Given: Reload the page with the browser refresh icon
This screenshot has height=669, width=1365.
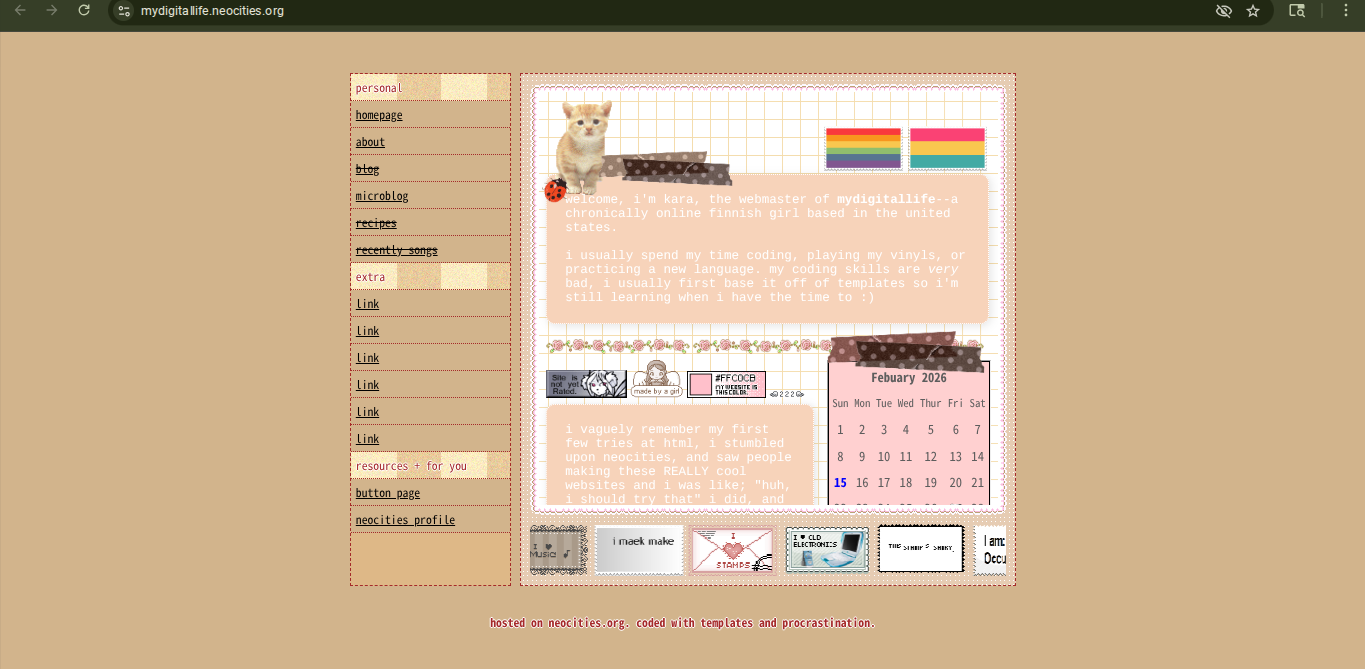Looking at the screenshot, I should point(84,11).
